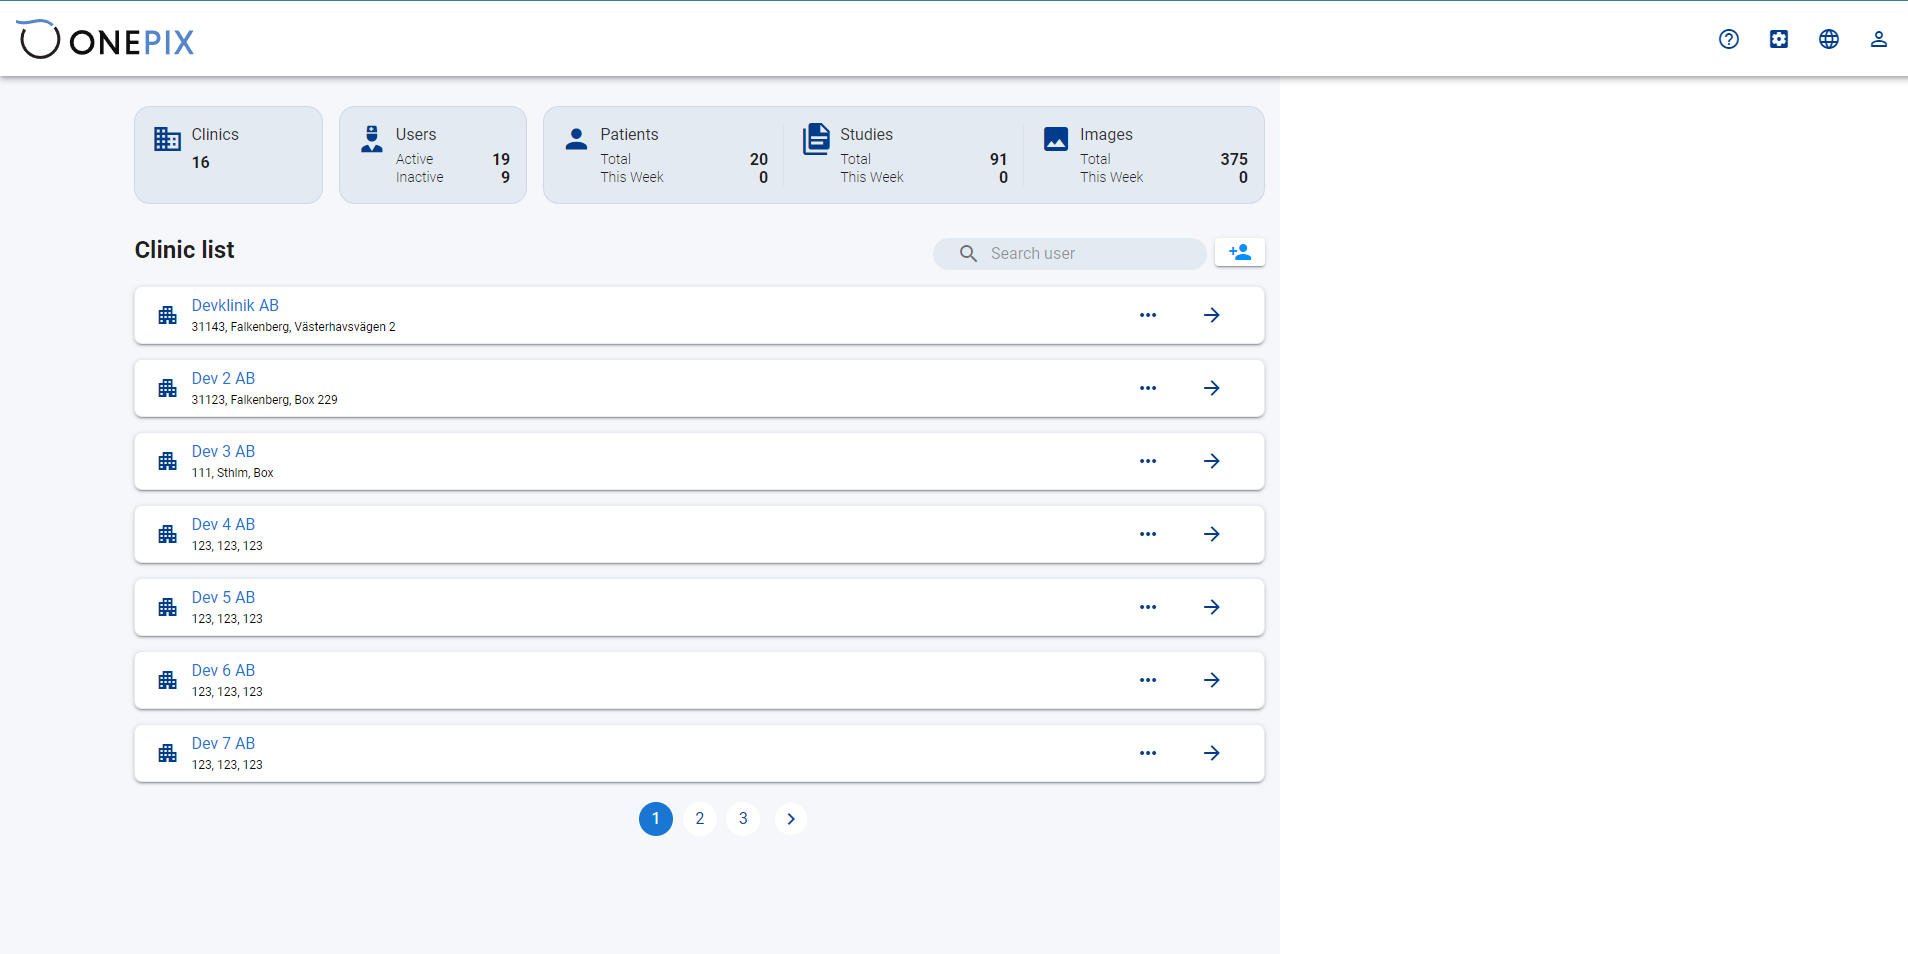
Task: Open more options for Dev 7 AB
Action: (1148, 753)
